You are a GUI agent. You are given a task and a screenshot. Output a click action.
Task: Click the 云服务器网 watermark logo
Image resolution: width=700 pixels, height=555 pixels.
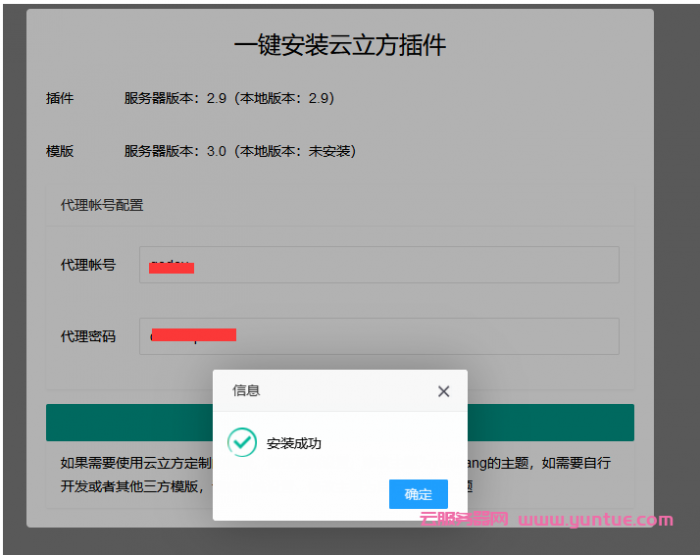click(x=465, y=520)
